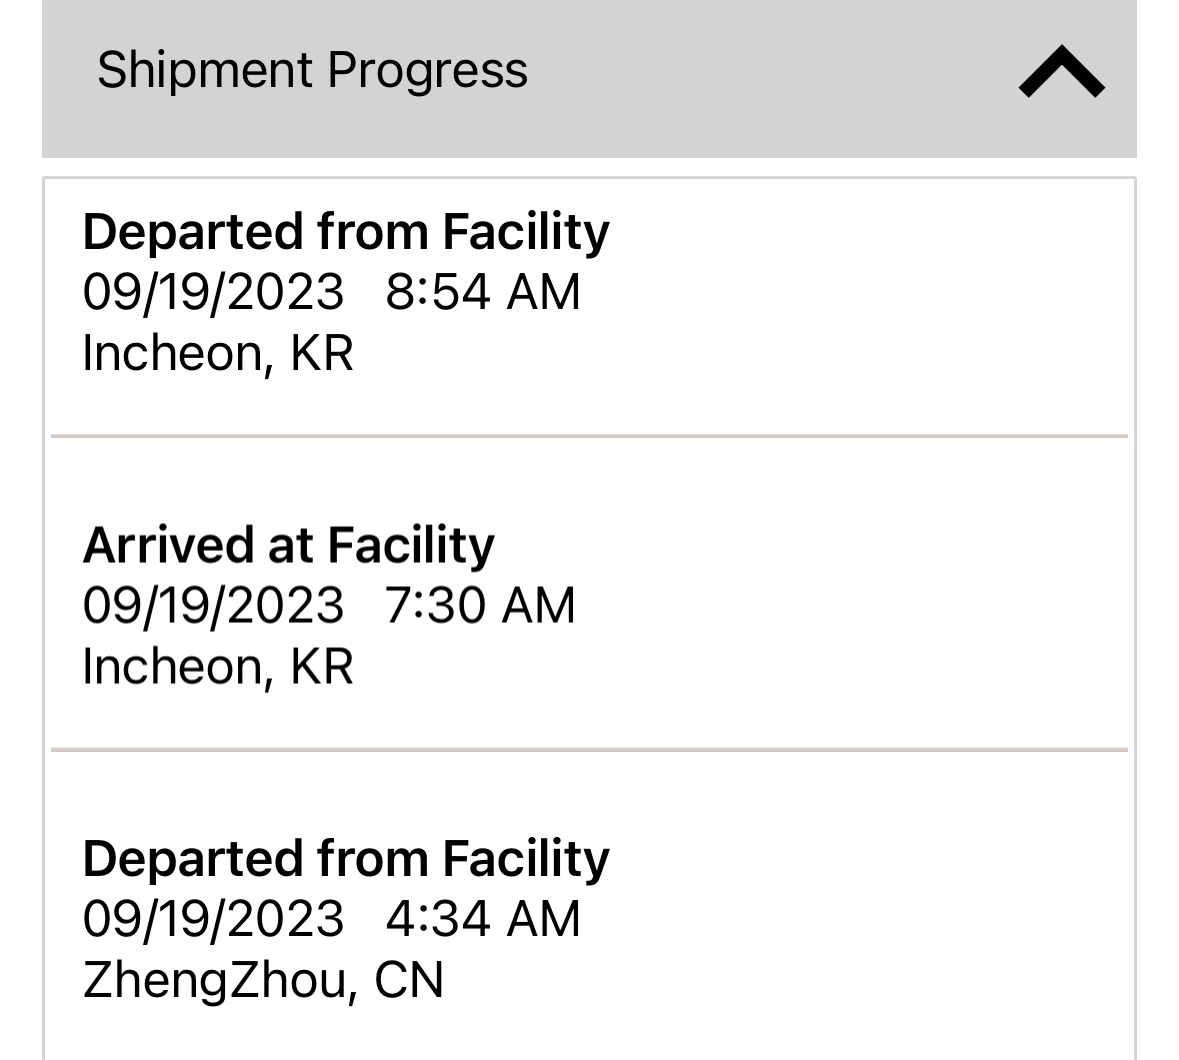Click the 4:34 AM timestamp
Screen dimensions: 1179x1060
(482, 919)
